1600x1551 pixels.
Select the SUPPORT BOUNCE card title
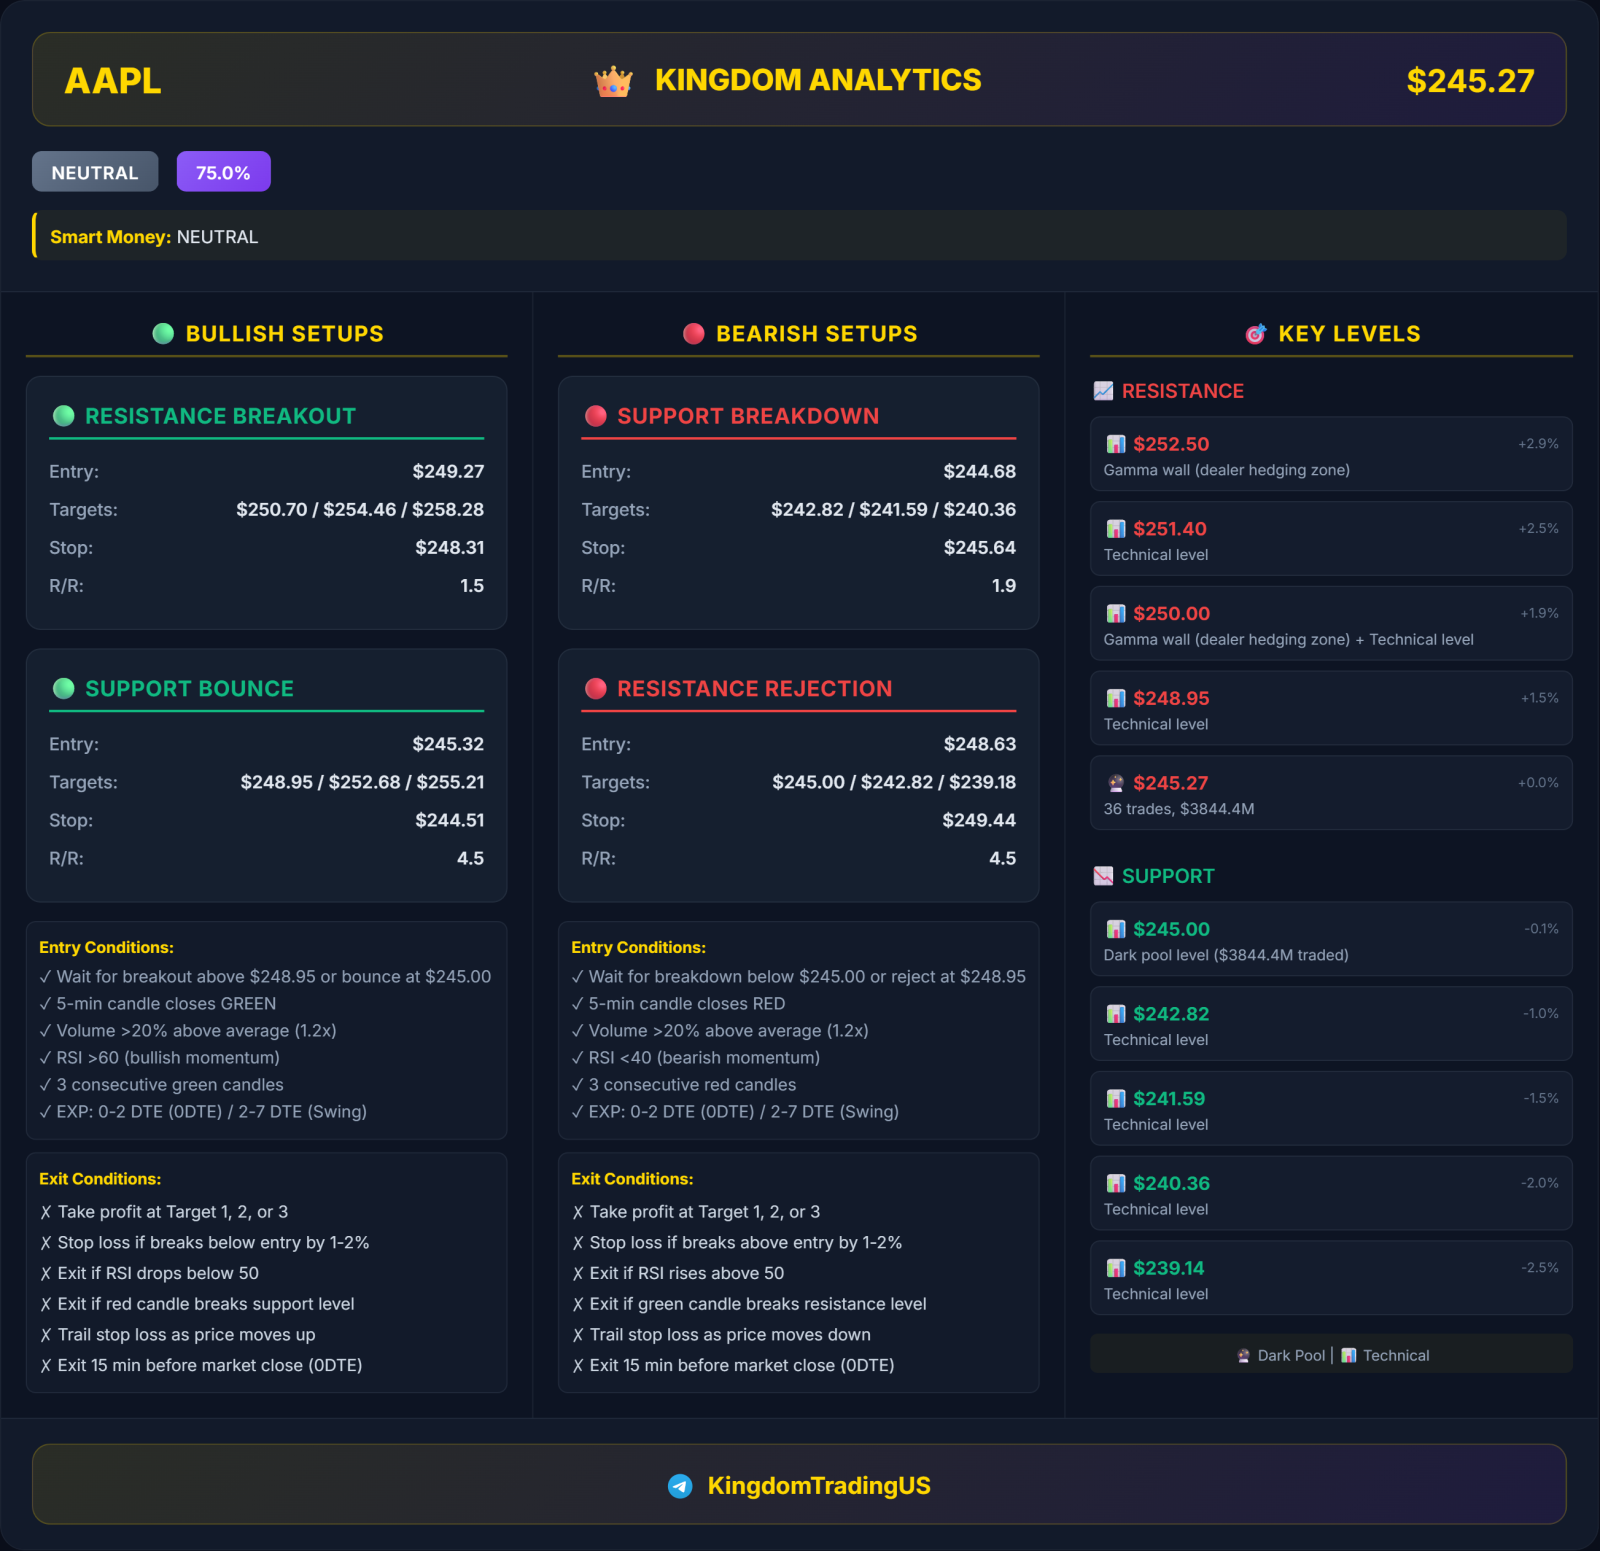click(189, 688)
